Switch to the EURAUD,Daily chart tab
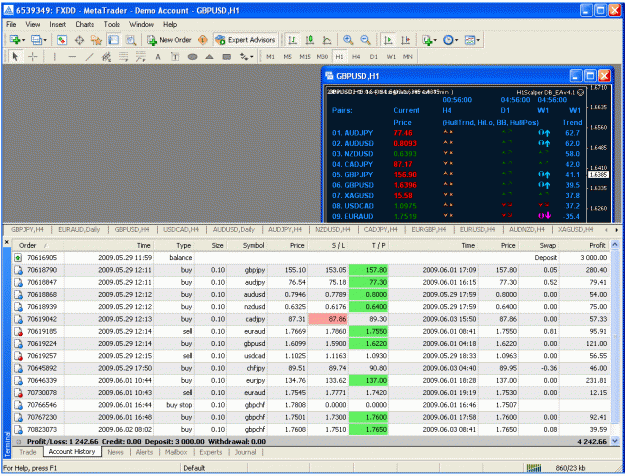This screenshot has width=625, height=476. (79, 230)
